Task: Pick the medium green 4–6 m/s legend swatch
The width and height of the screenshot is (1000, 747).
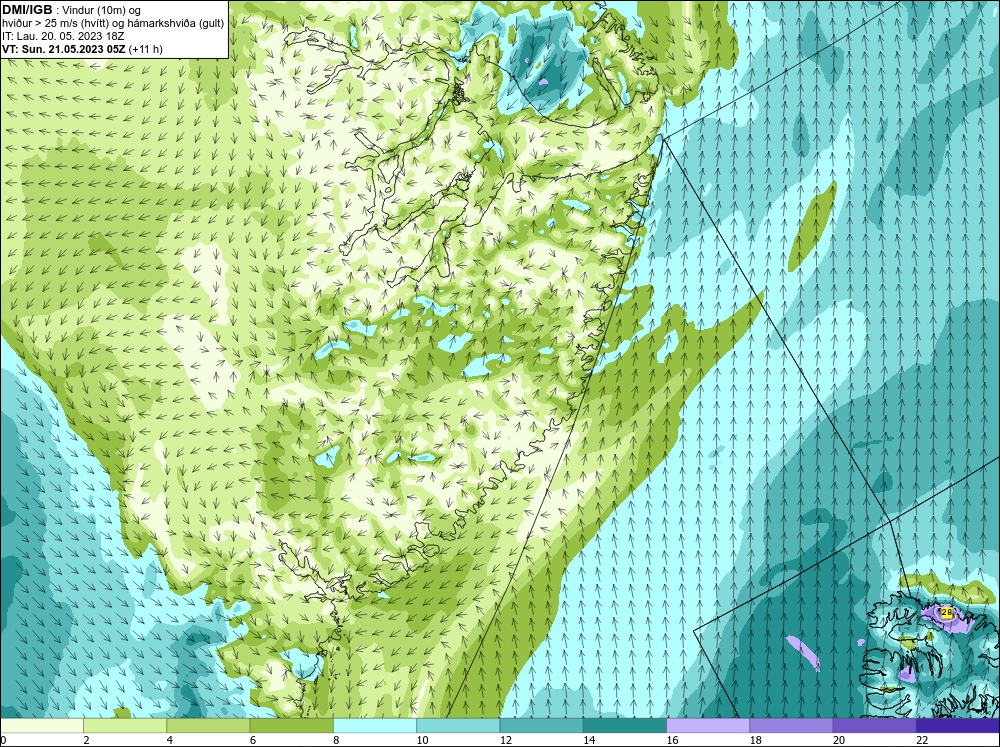Action: [208, 726]
